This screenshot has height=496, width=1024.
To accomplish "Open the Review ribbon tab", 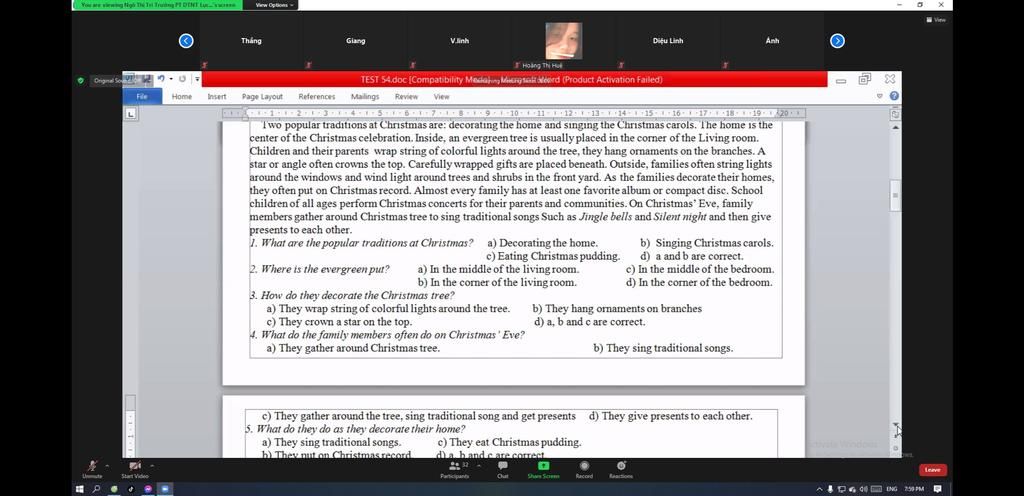I will pyautogui.click(x=406, y=97).
